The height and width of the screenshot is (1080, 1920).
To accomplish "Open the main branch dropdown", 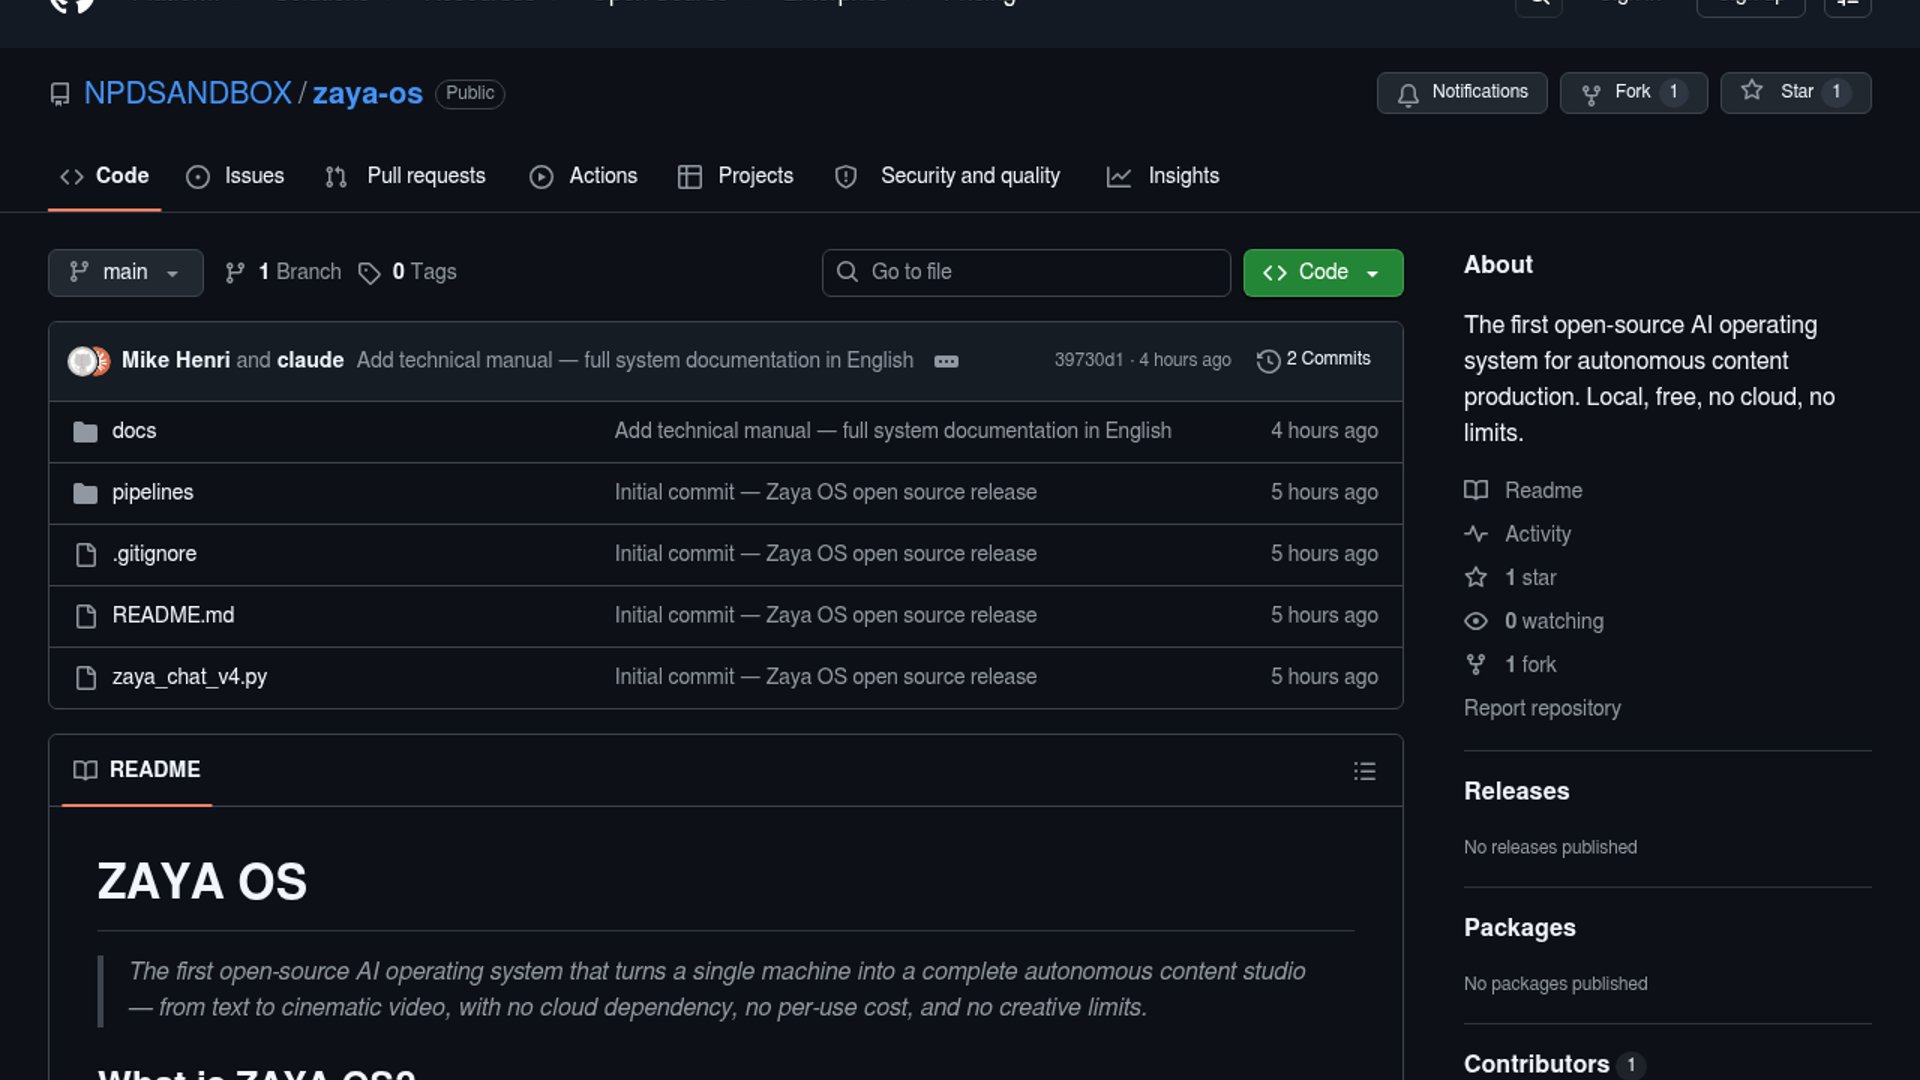I will click(x=125, y=272).
